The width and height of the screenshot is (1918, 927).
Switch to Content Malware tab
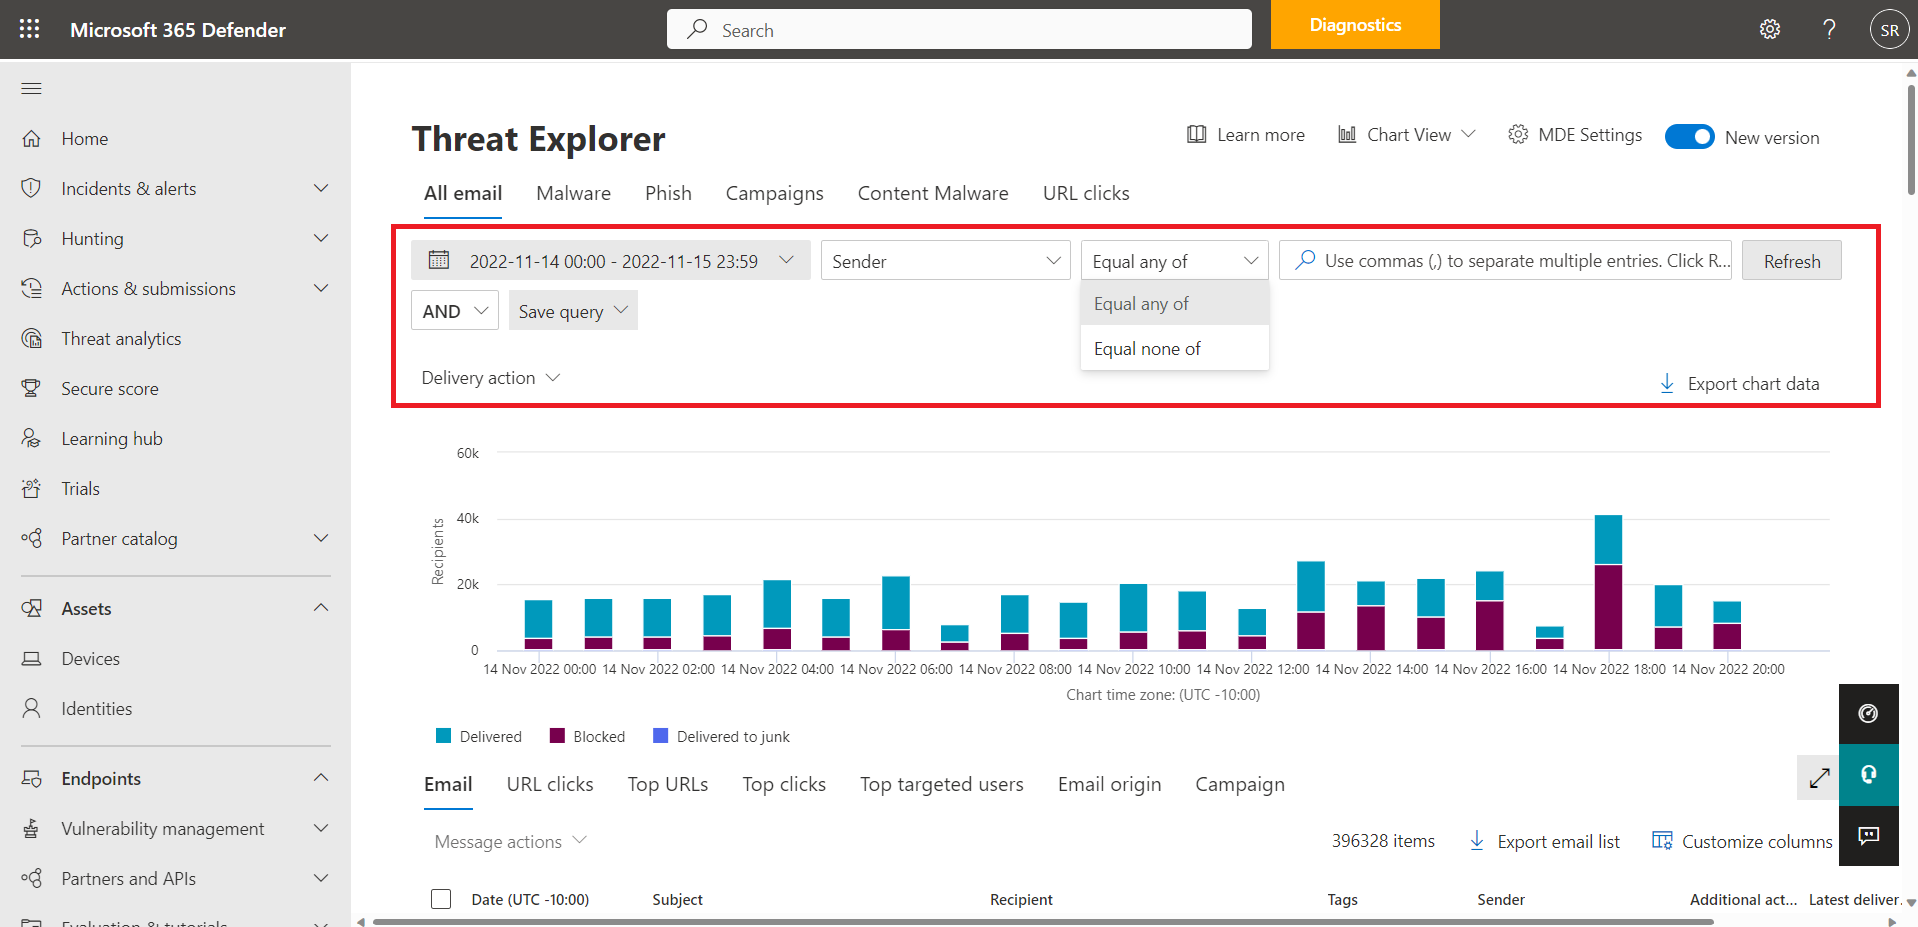point(933,193)
